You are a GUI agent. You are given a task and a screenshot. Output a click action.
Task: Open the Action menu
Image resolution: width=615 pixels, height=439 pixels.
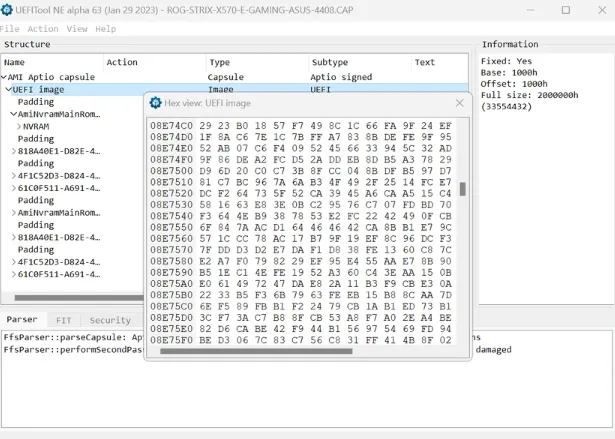43,29
